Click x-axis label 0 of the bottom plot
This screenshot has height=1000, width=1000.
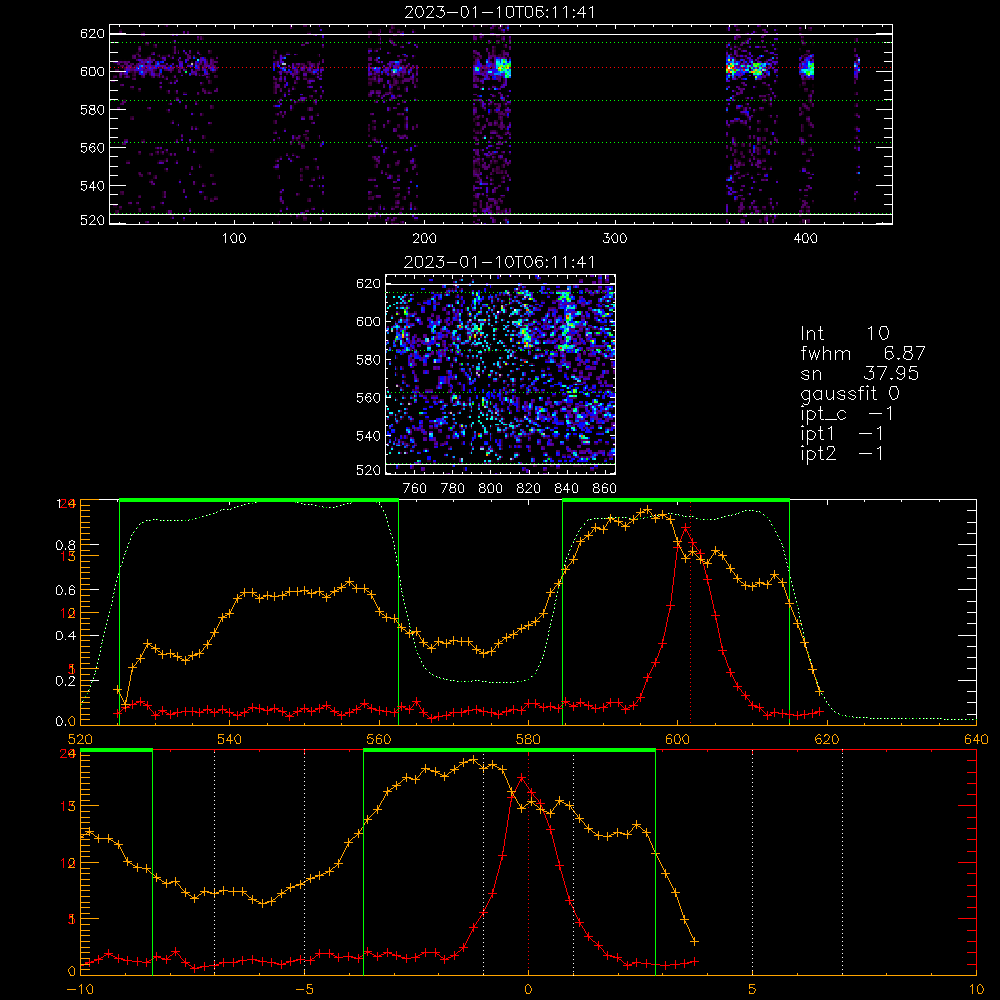pos(528,990)
